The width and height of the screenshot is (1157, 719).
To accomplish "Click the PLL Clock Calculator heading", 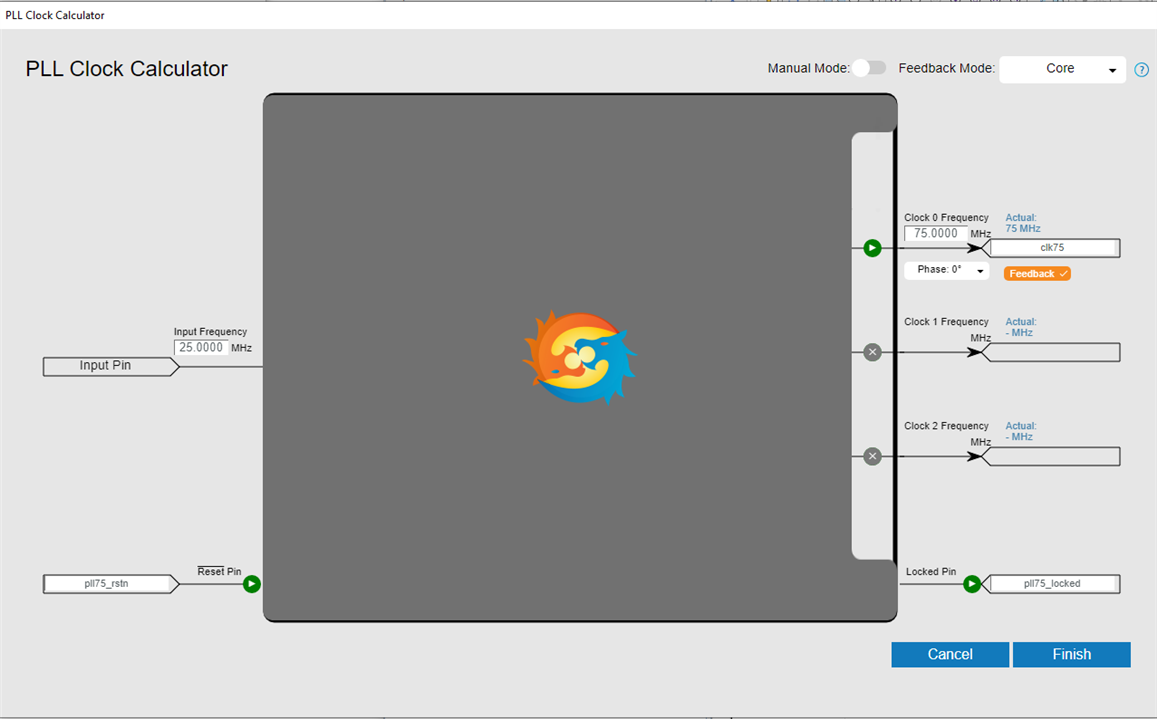I will coord(126,69).
